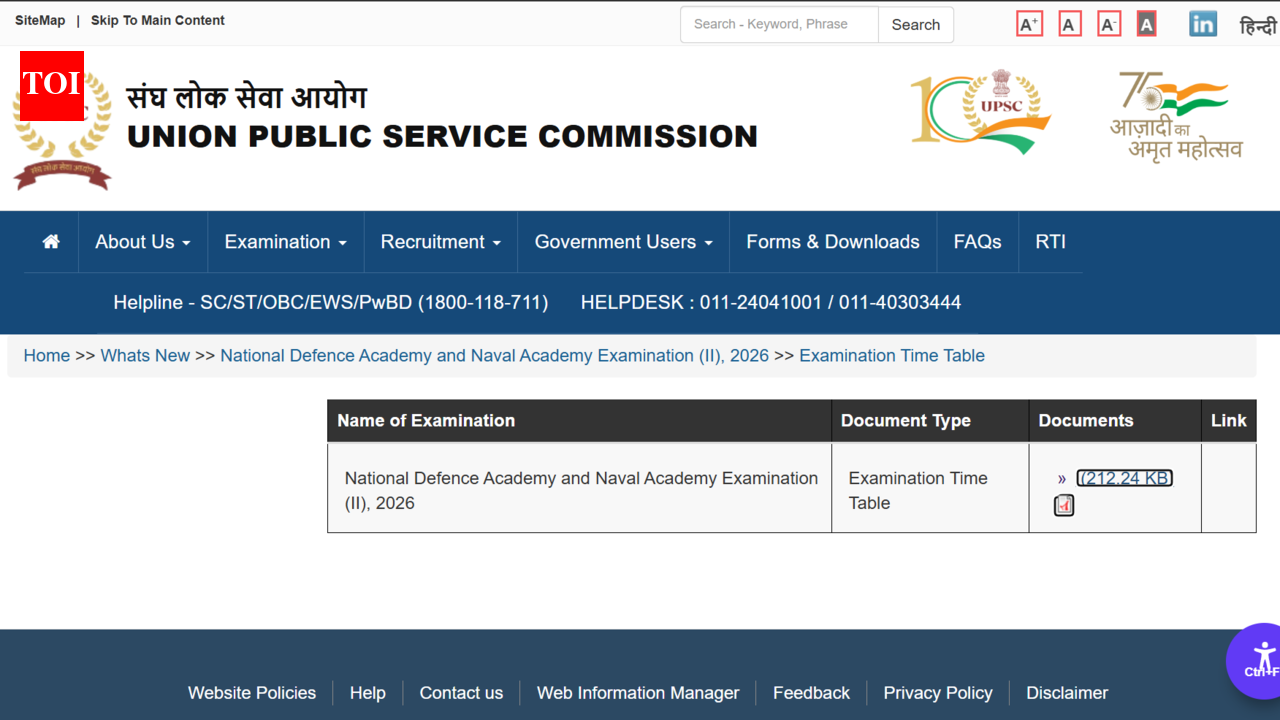Open Website Policies footer link
Image resolution: width=1280 pixels, height=720 pixels.
(x=252, y=692)
